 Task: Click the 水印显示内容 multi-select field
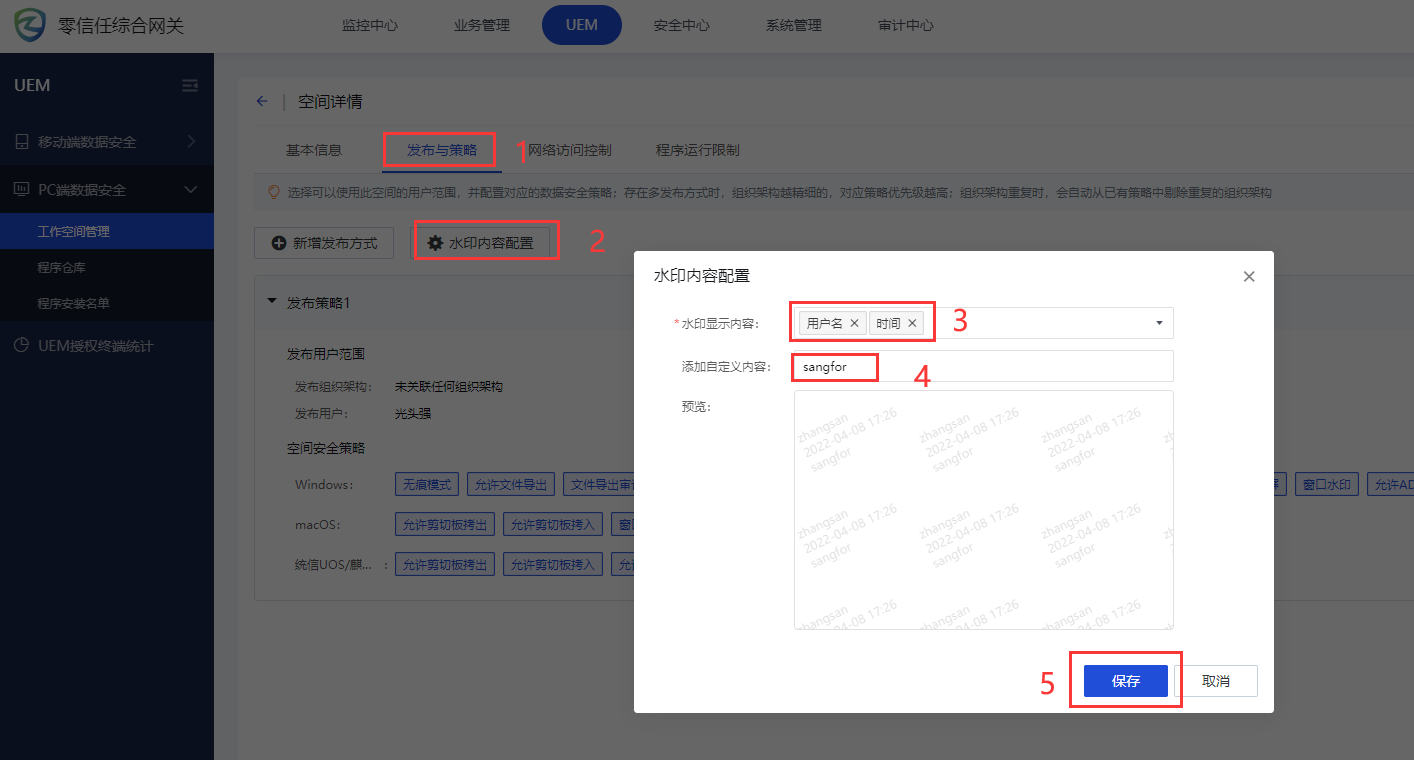click(x=983, y=323)
